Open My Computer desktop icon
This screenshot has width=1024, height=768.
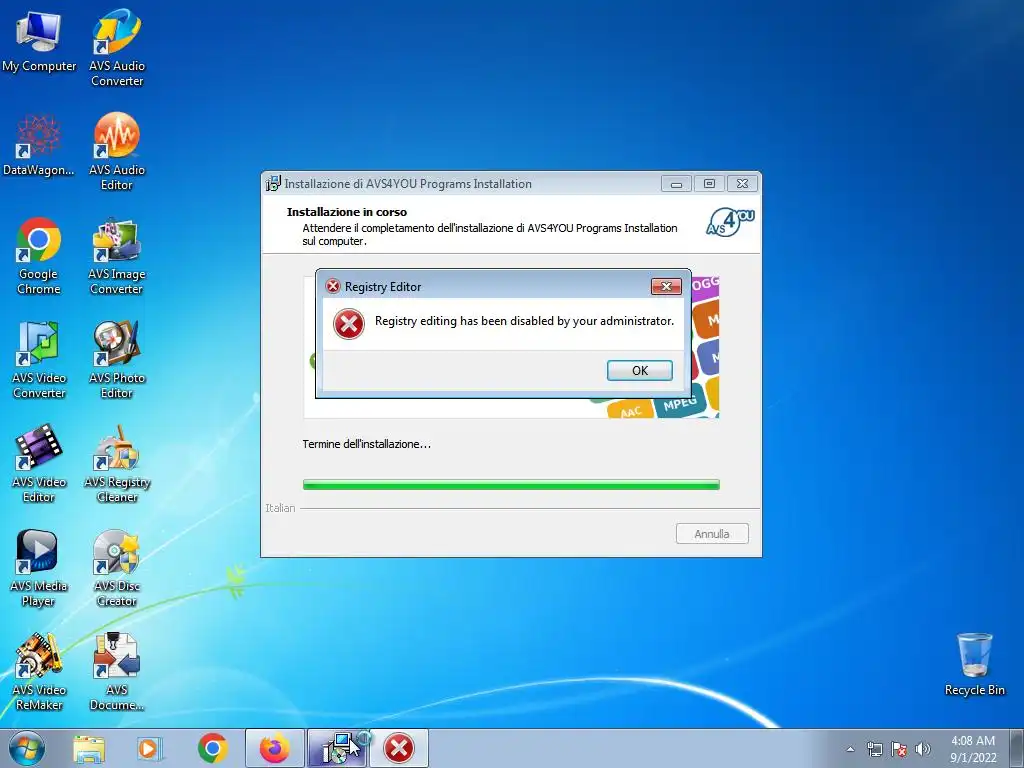click(39, 40)
